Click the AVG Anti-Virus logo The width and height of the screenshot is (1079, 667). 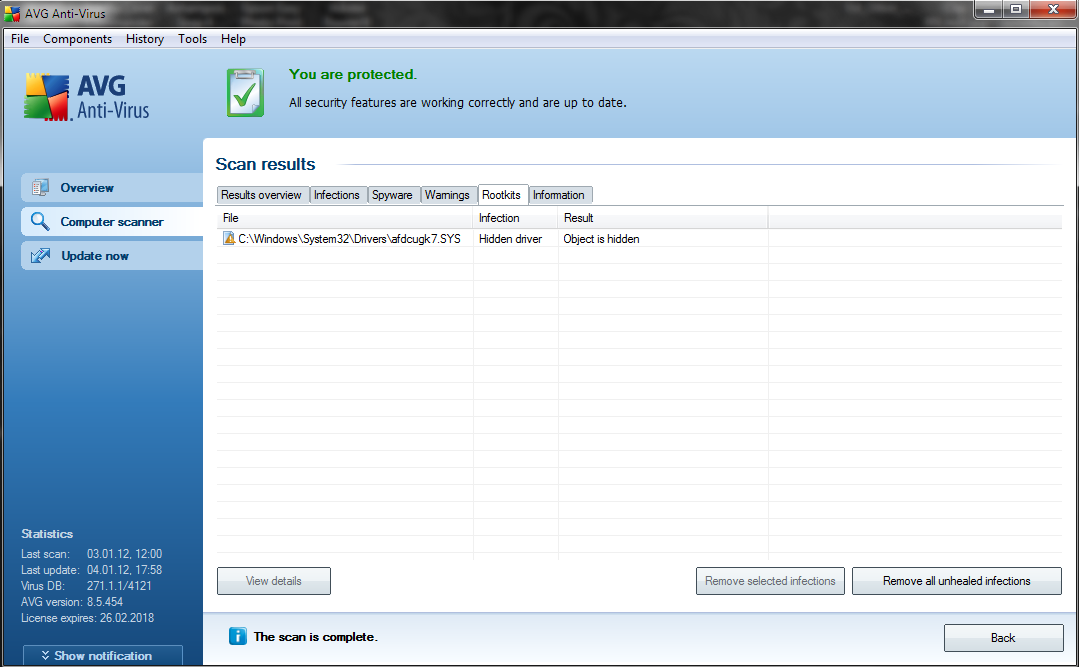[x=87, y=96]
